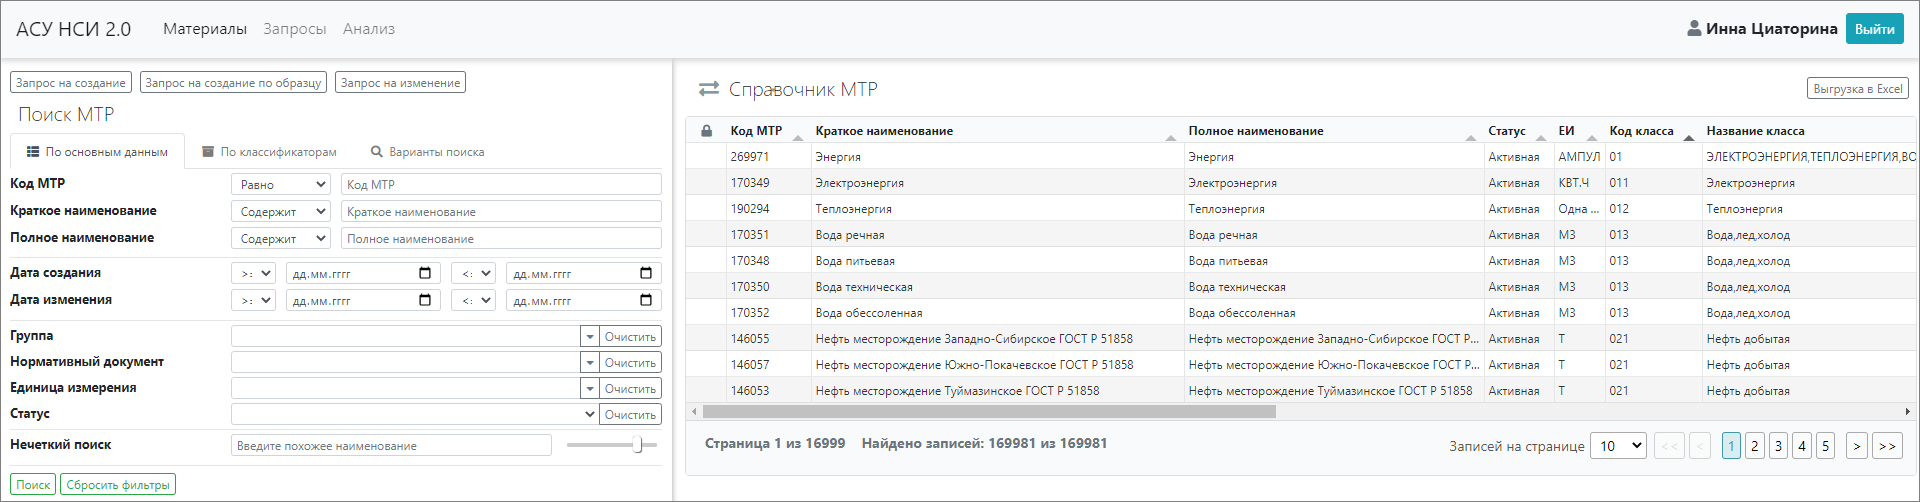1920x502 pixels.
Task: Click the Выгрузка в Excel button
Action: coord(1857,89)
